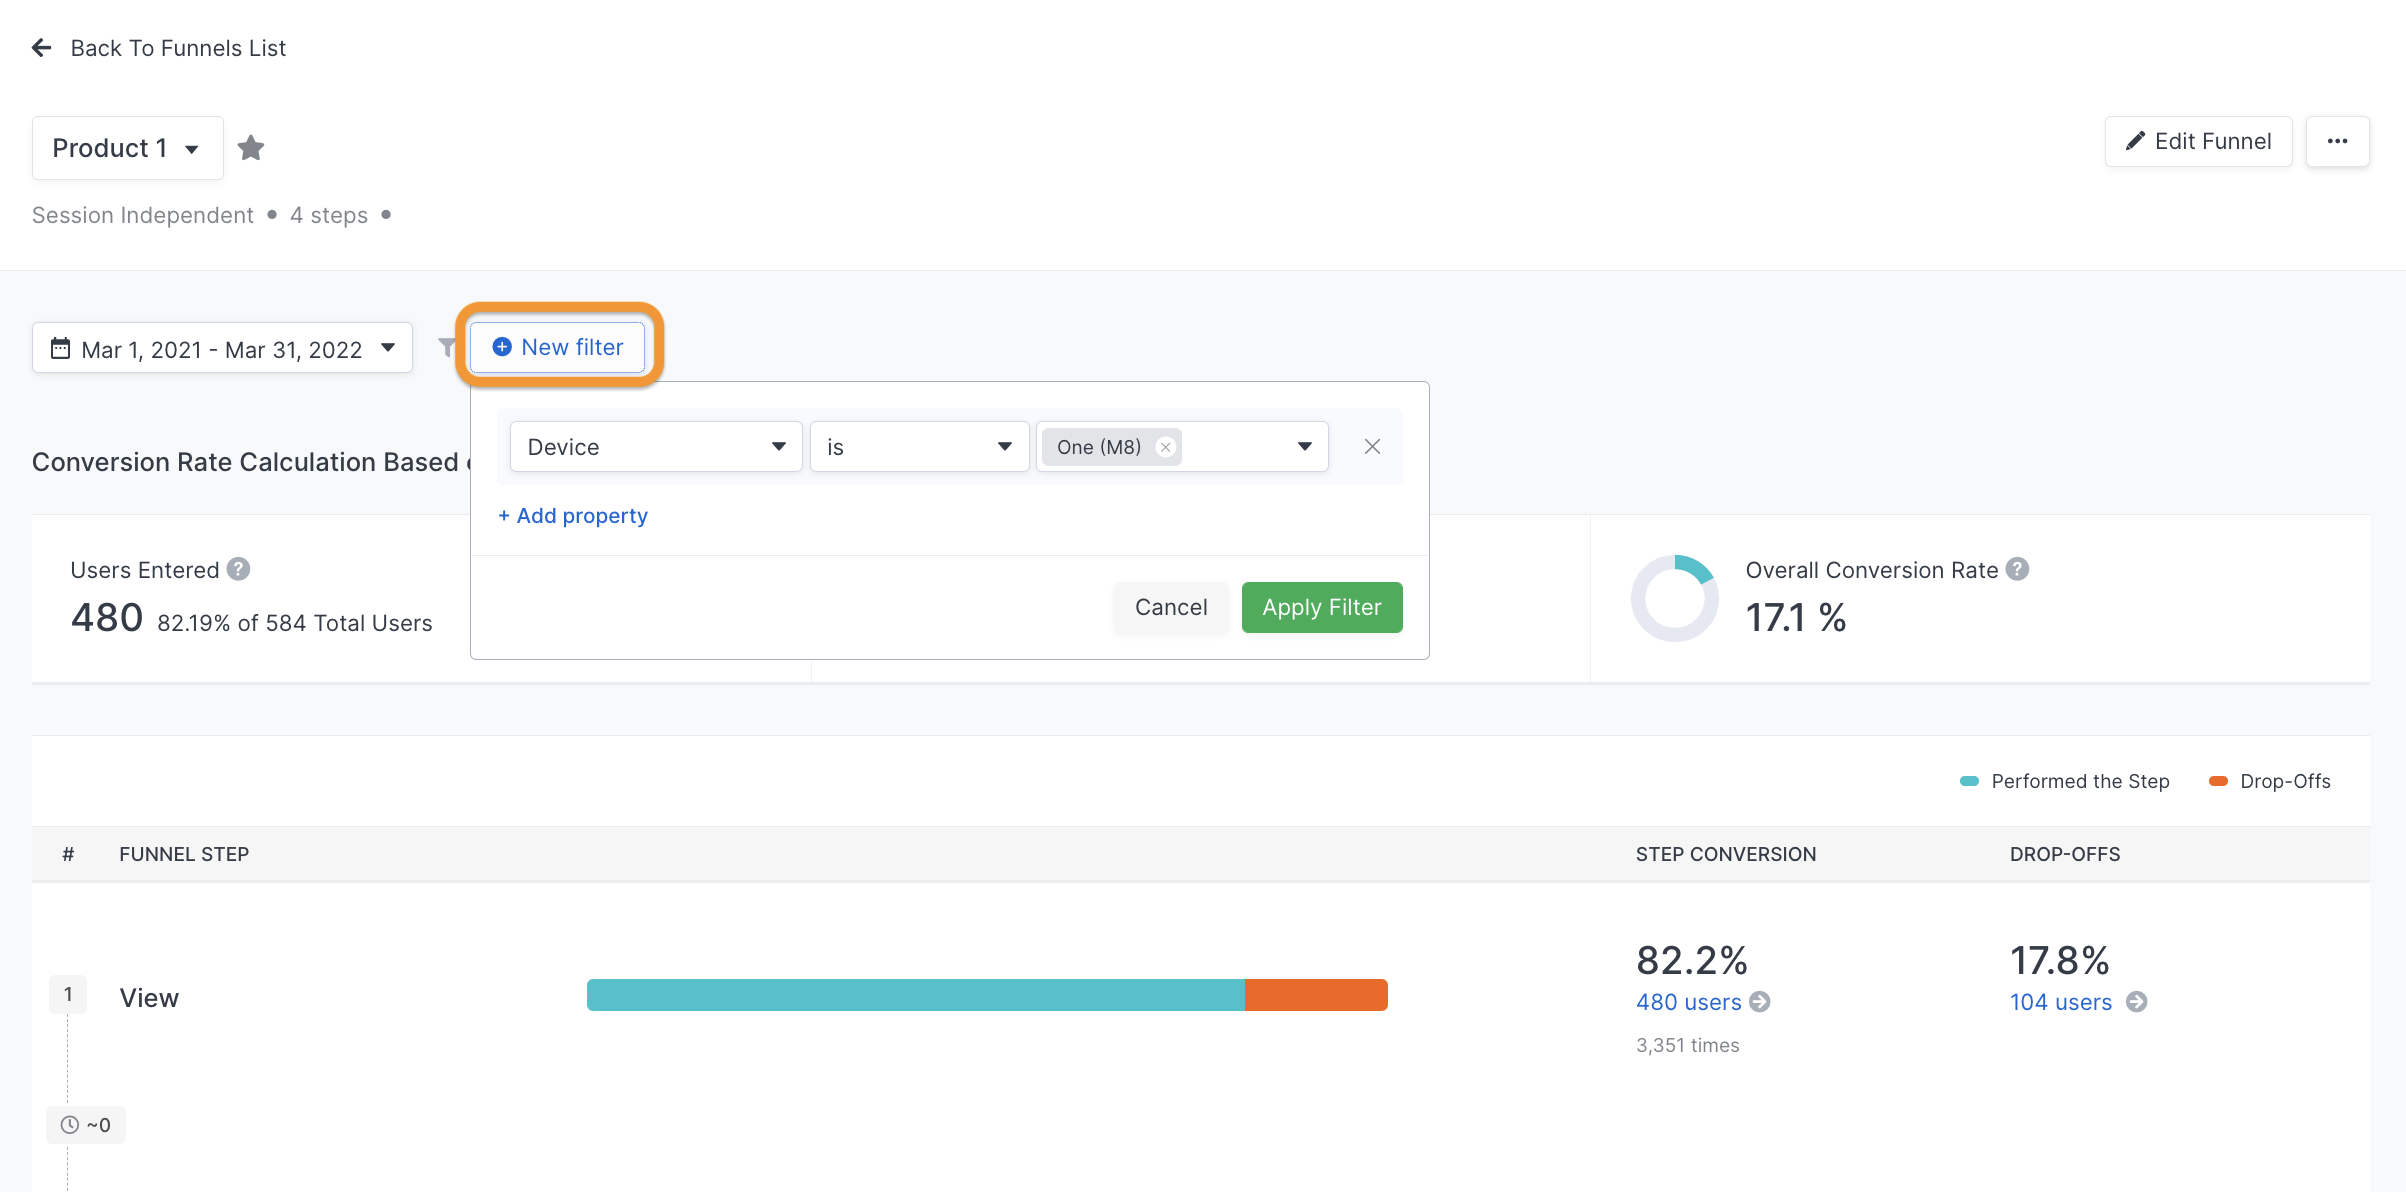Toggle the favorite star icon
The image size is (2406, 1192).
click(251, 148)
